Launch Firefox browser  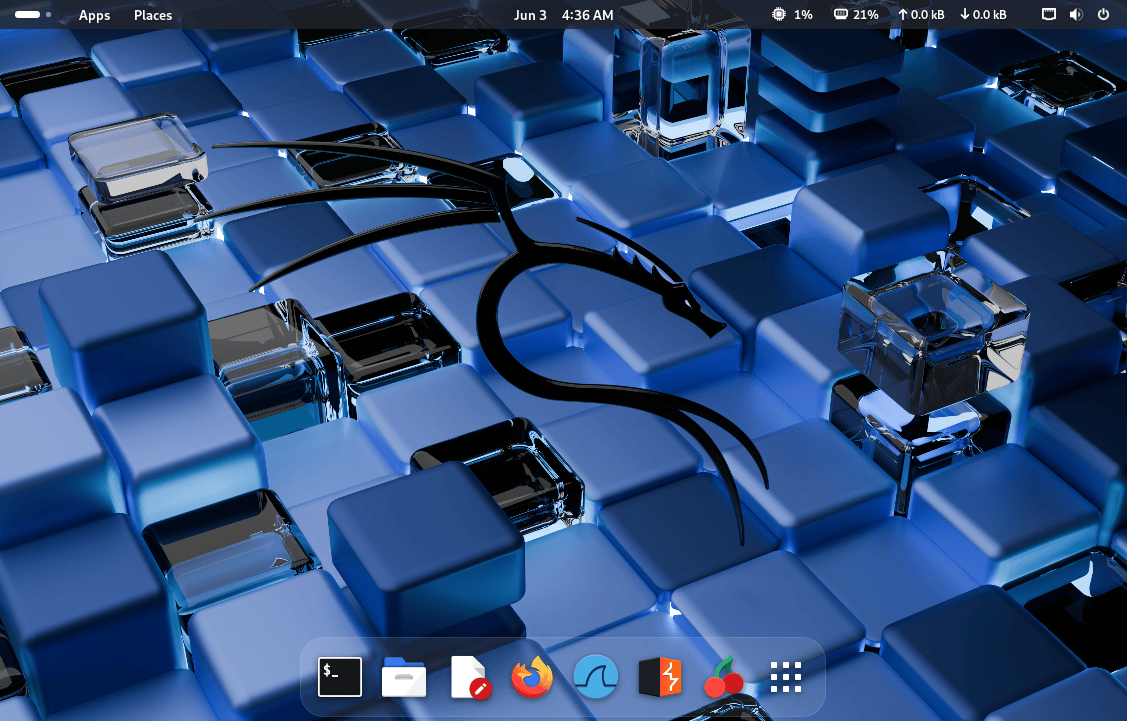click(x=531, y=677)
